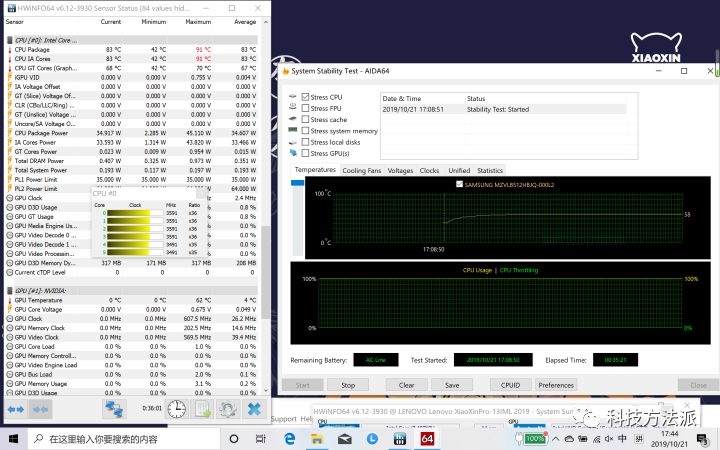Click the Save button in AIDA64

coord(452,385)
